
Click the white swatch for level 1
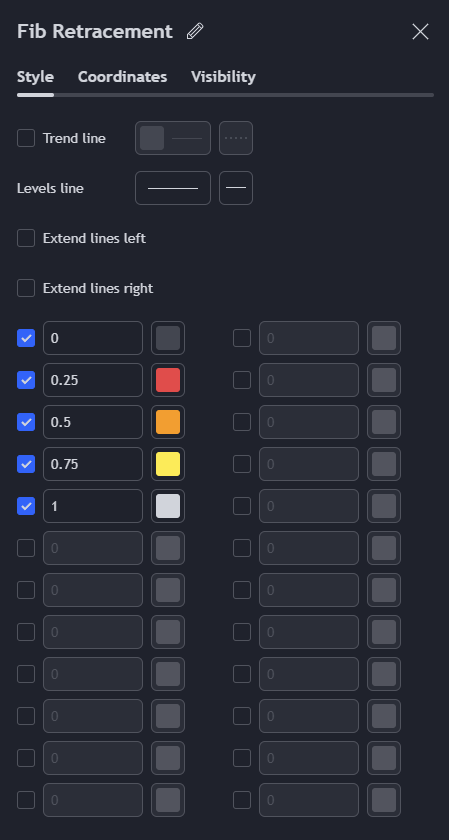coord(168,506)
